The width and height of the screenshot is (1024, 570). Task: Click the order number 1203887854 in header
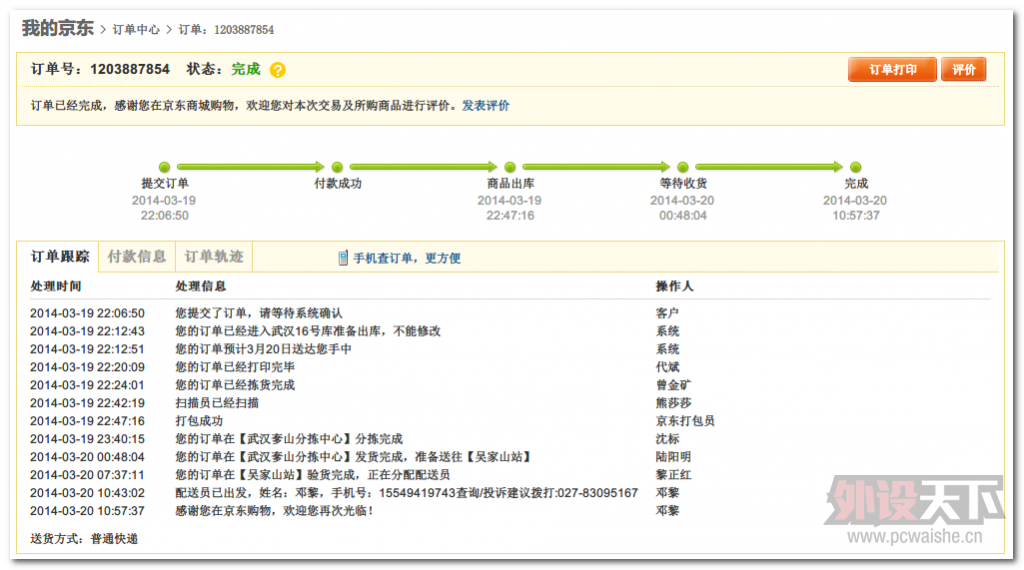click(130, 69)
